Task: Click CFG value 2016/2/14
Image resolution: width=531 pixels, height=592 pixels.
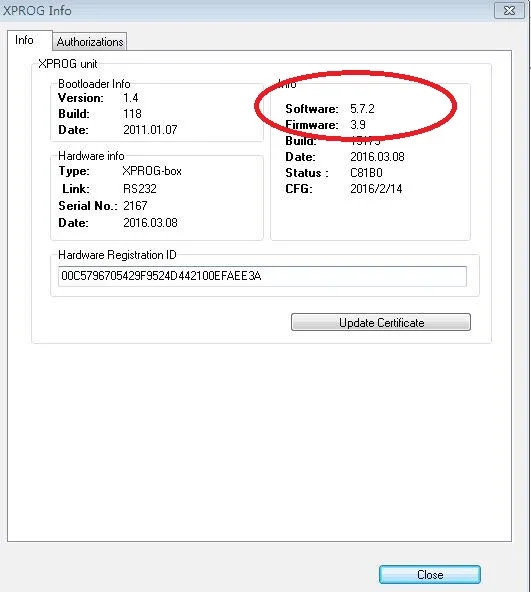Action: coord(376,188)
